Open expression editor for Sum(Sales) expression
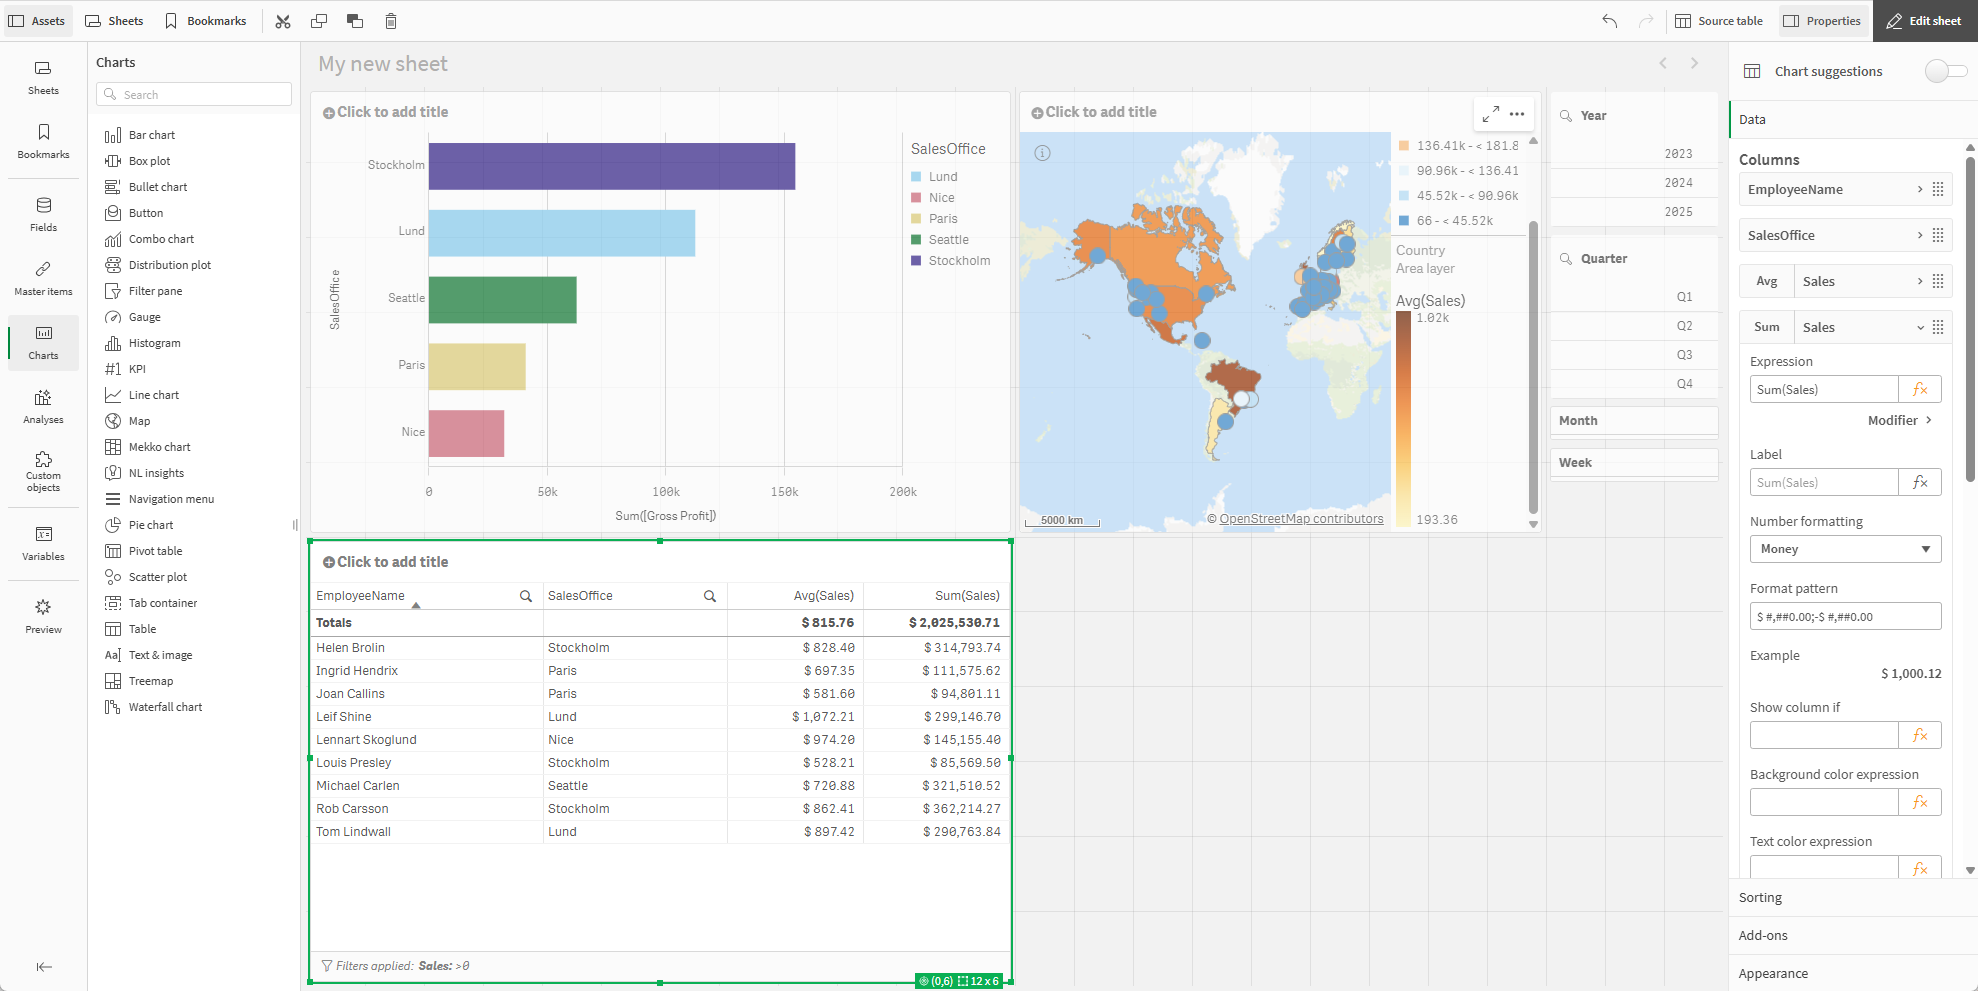 coord(1919,390)
